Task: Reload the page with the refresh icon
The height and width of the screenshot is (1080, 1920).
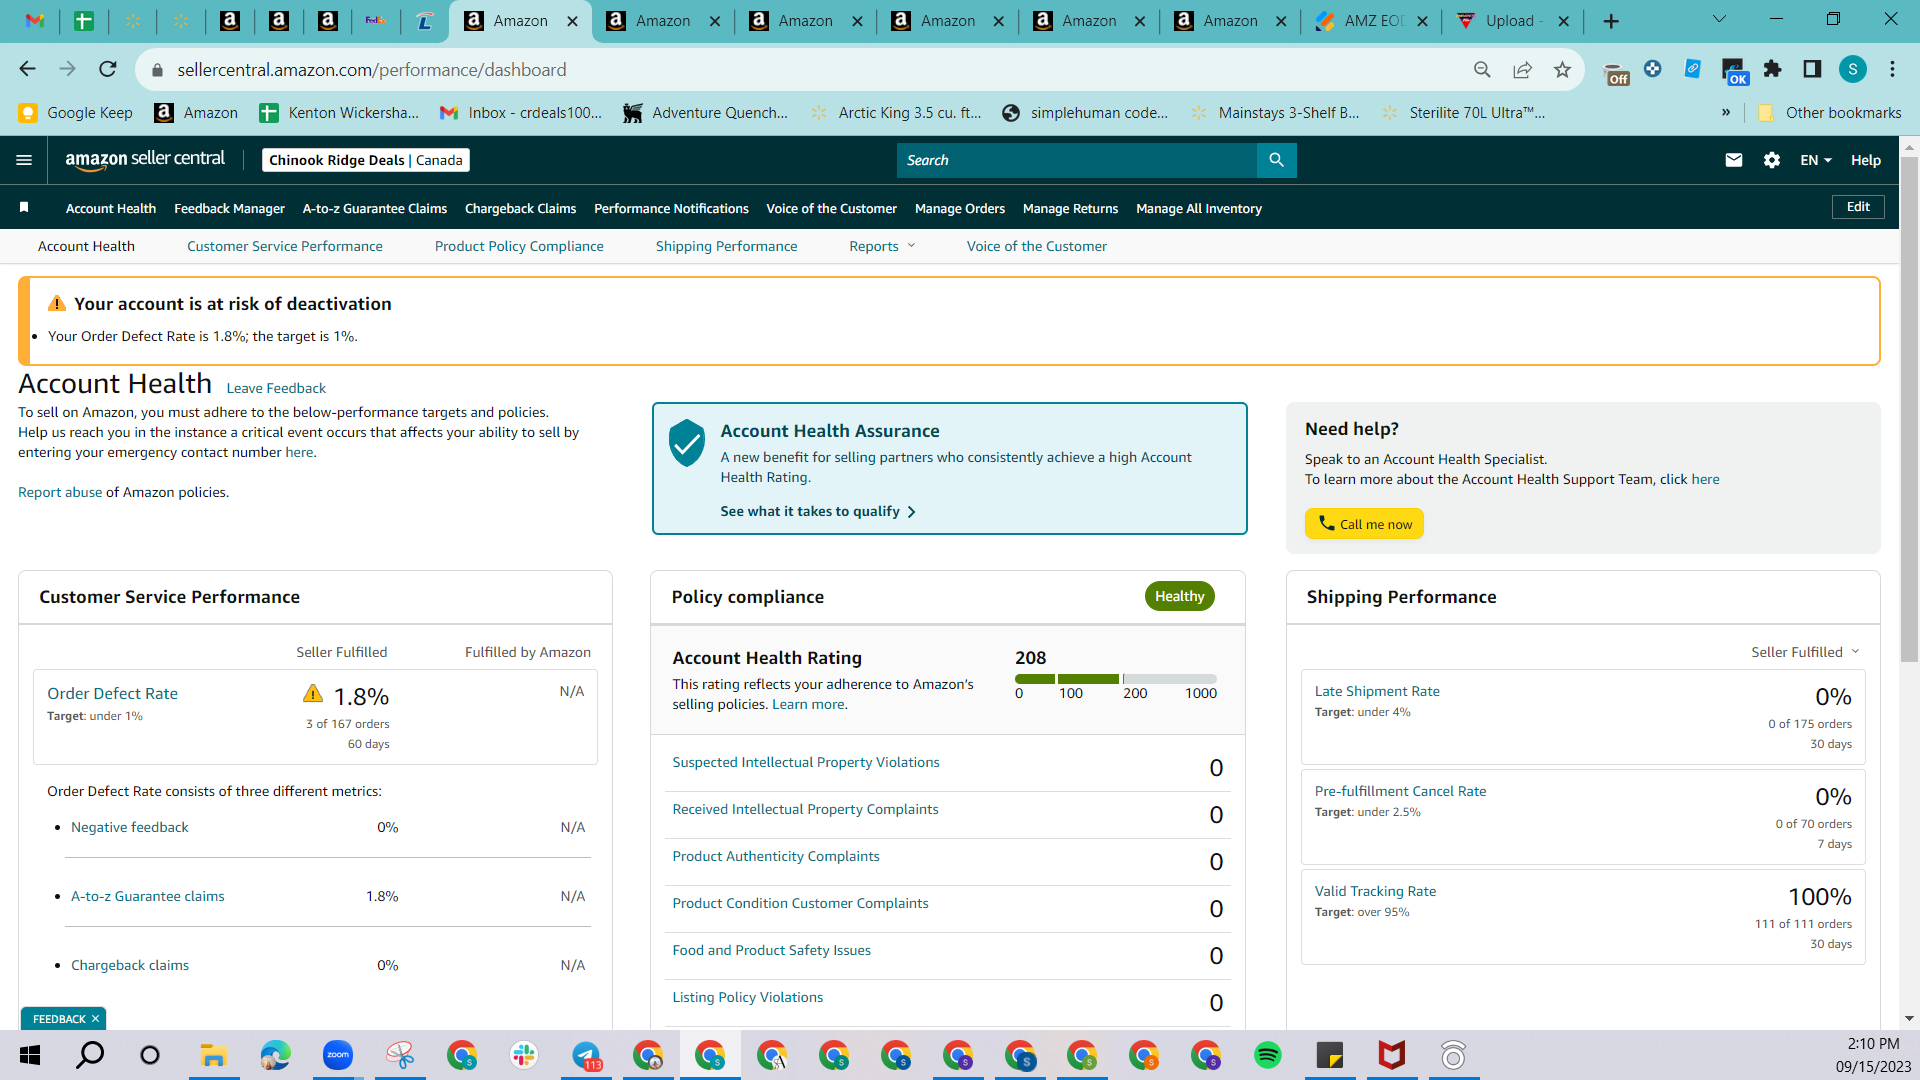Action: click(x=108, y=69)
